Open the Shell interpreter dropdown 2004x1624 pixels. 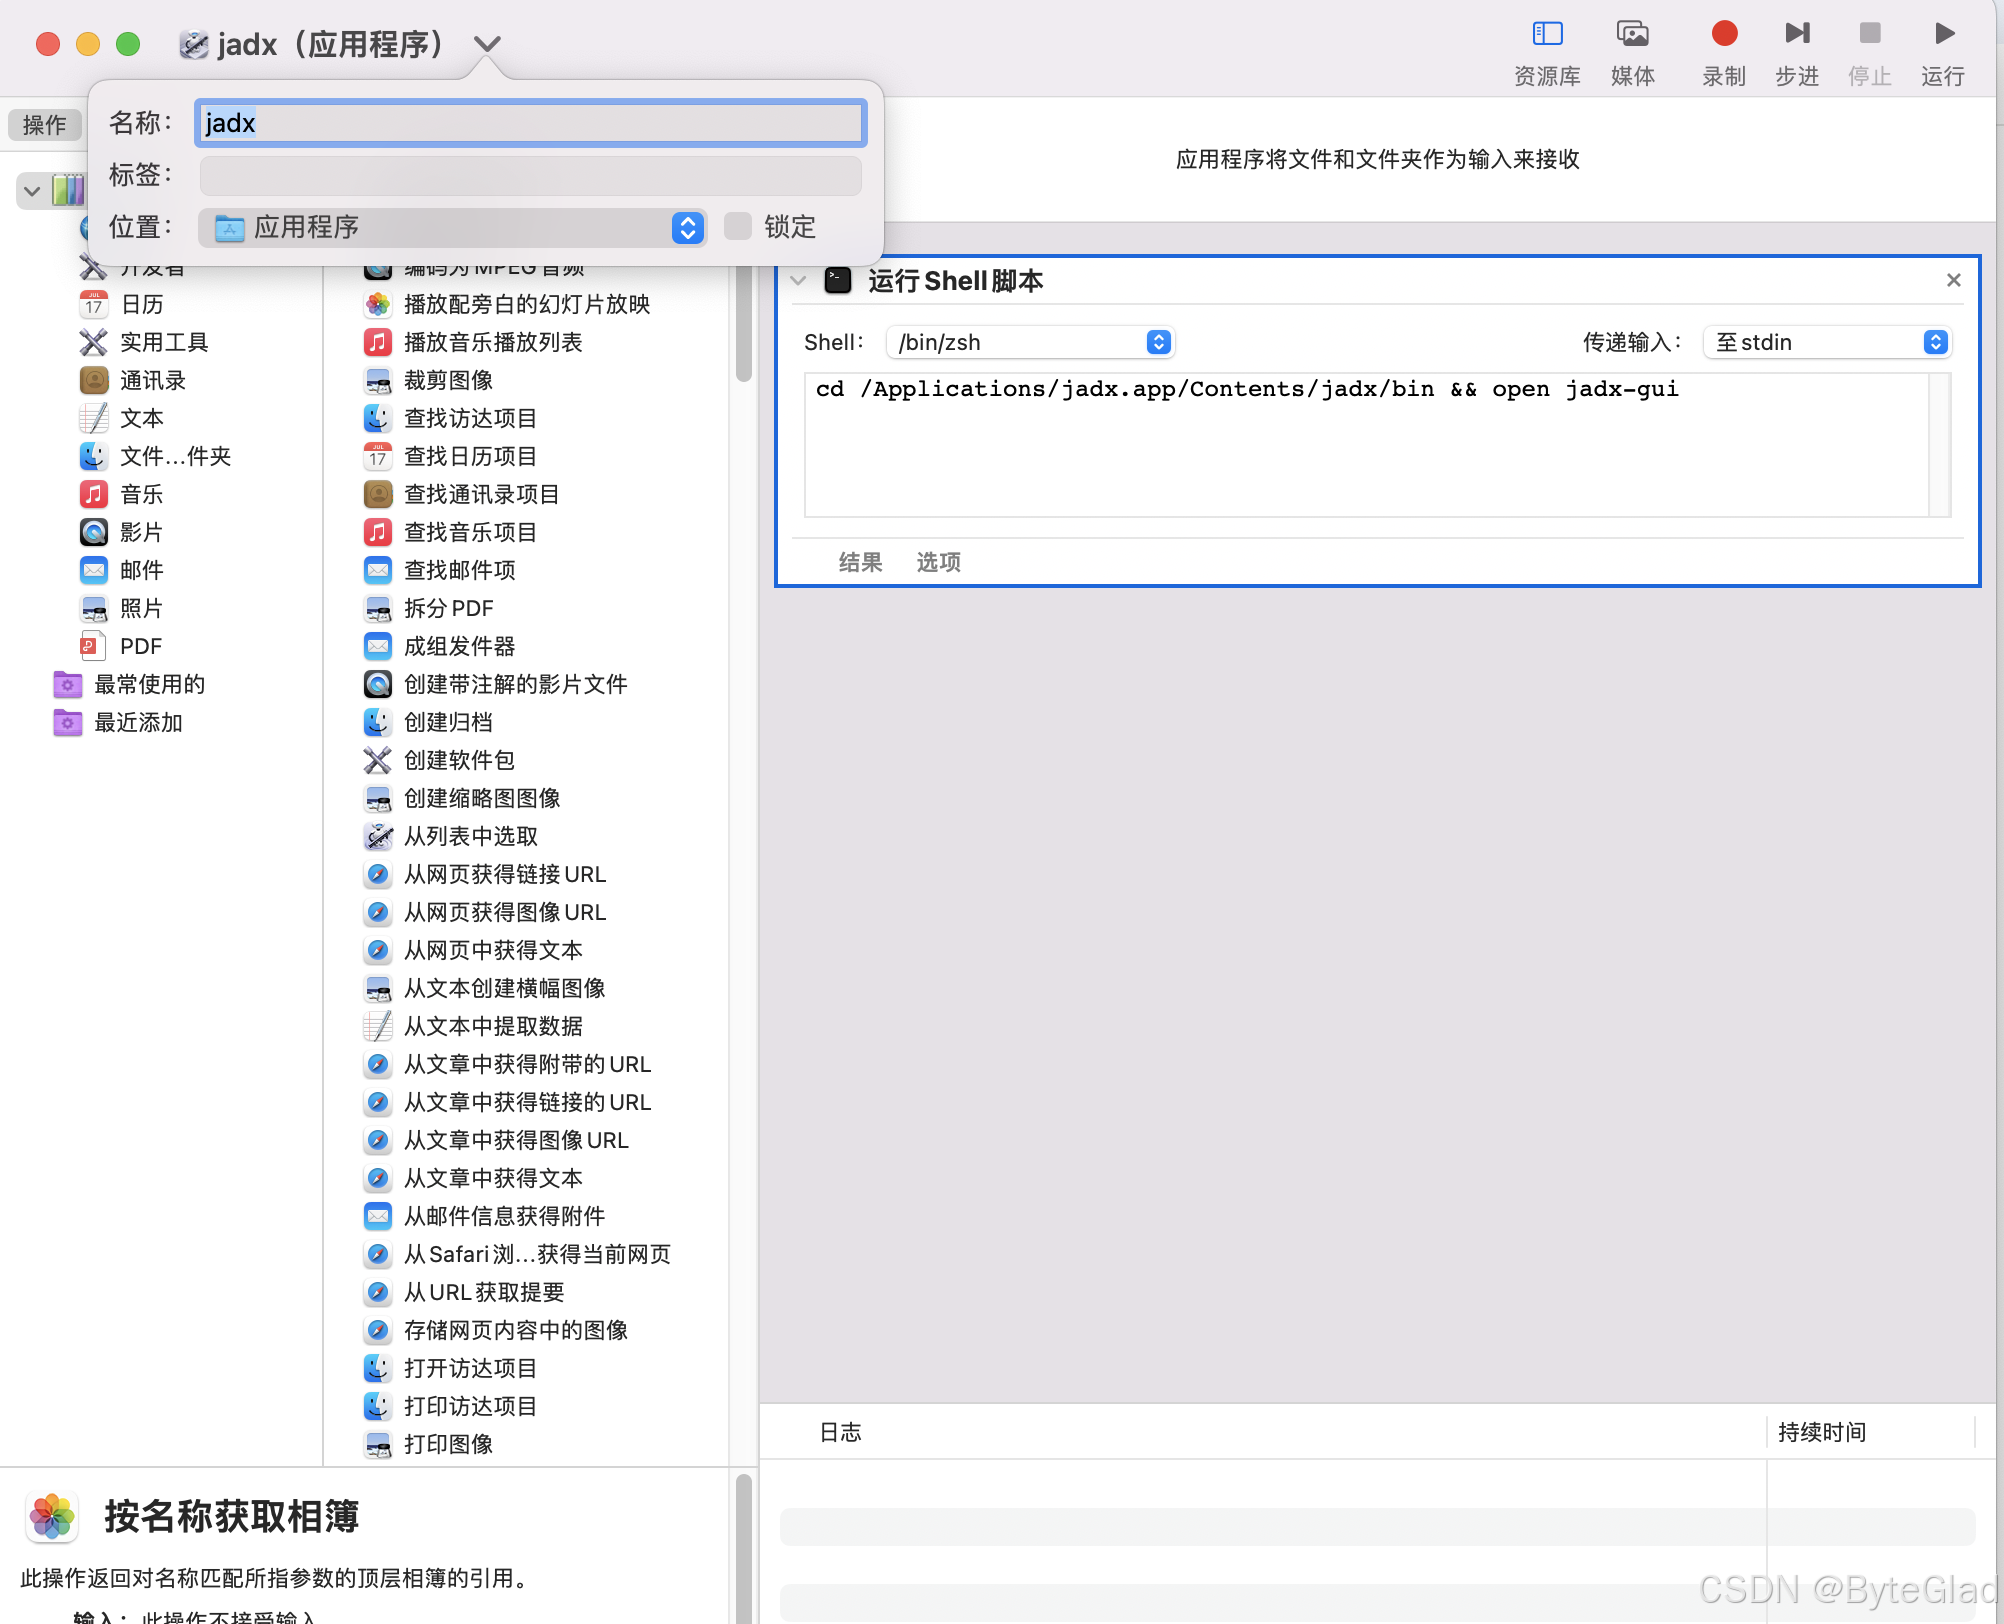[x=1030, y=342]
